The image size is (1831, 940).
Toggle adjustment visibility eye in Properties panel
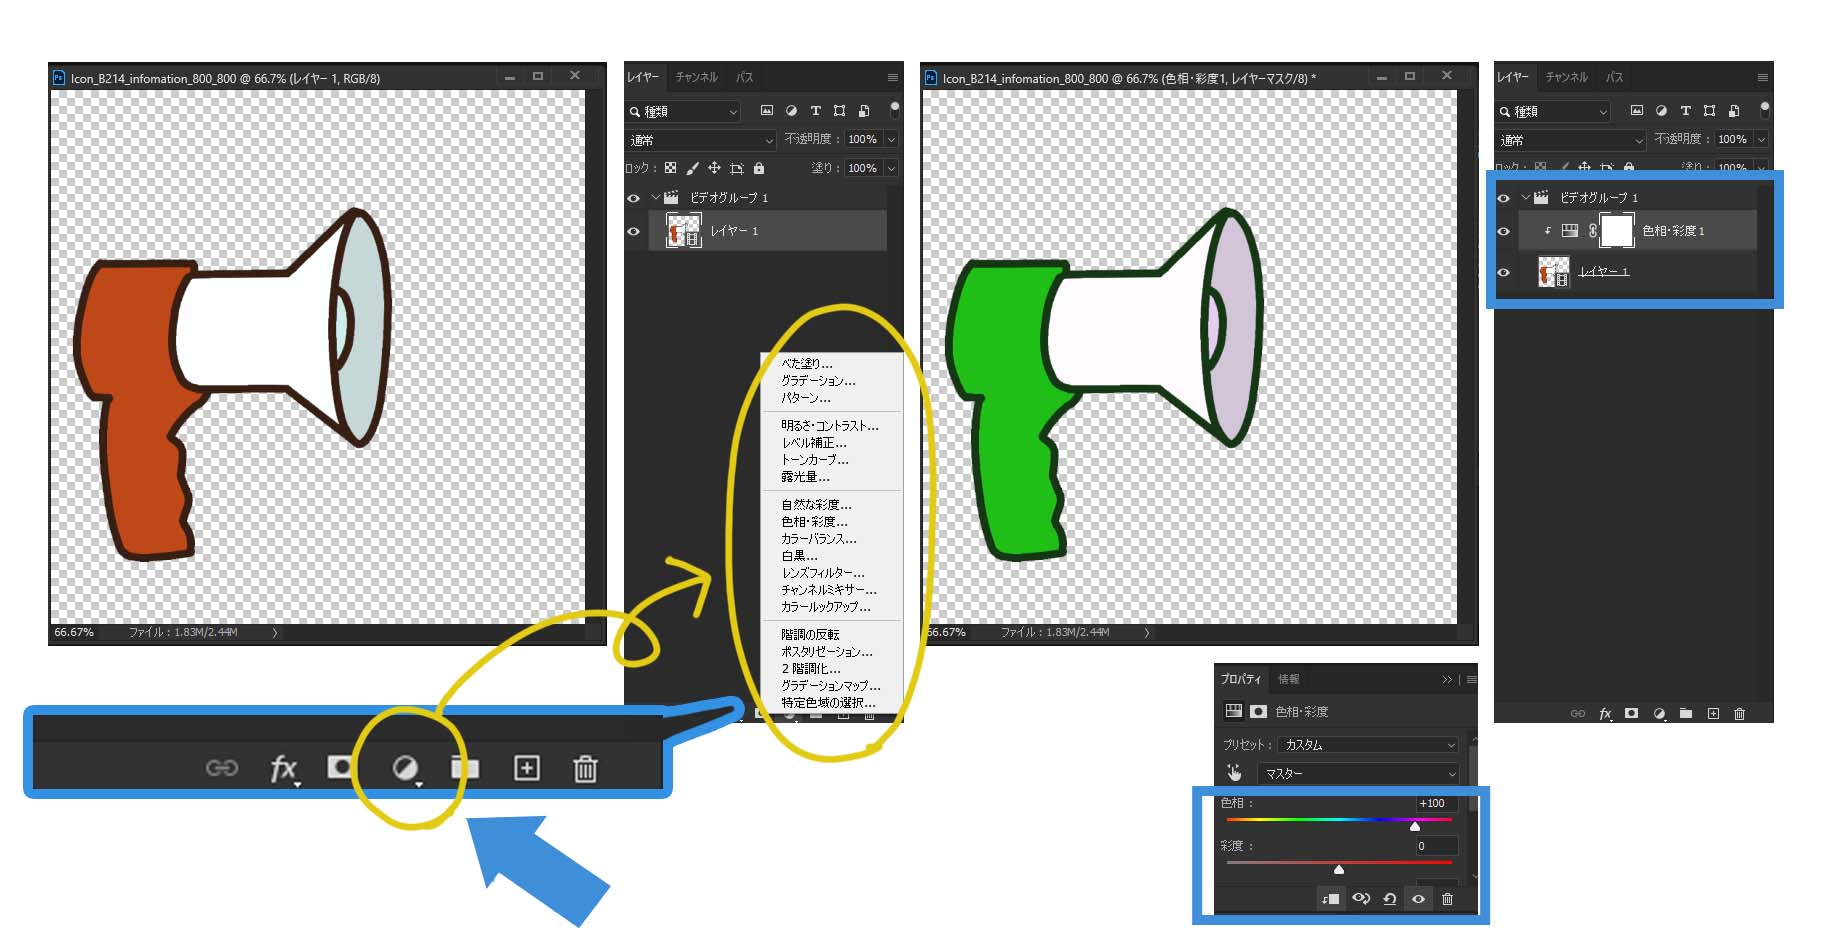[x=1418, y=899]
